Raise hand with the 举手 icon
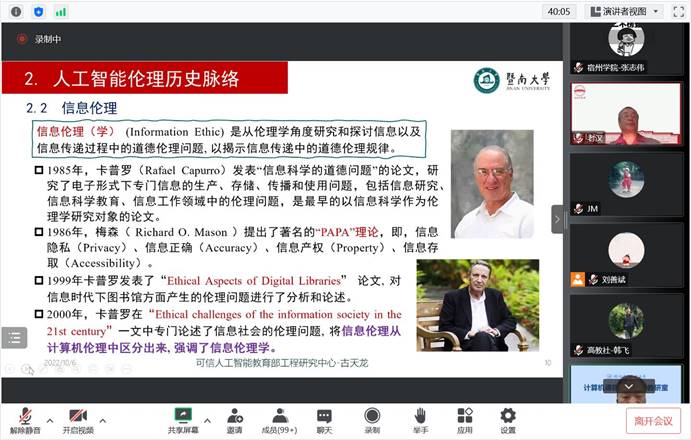691x440 pixels. pyautogui.click(x=420, y=418)
